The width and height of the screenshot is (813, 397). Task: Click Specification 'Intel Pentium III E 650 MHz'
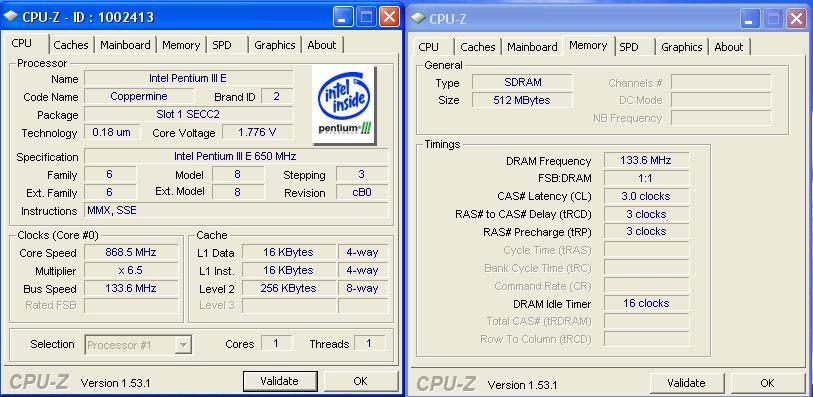tap(236, 156)
